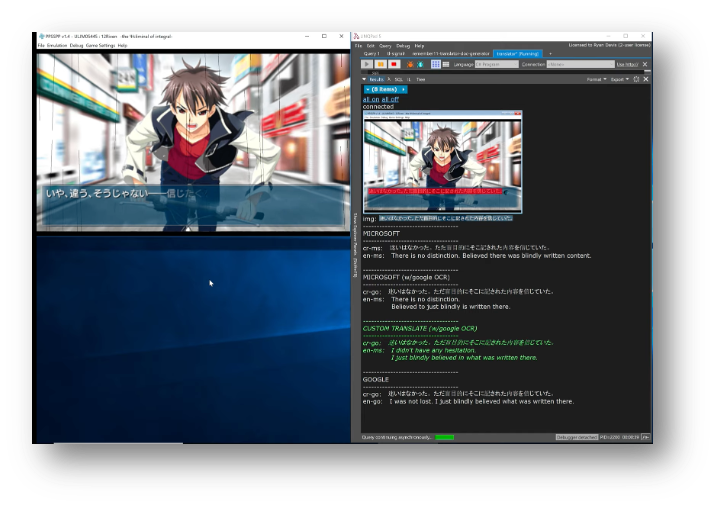Click the cropped OCR text image after img:
This screenshot has height=506, width=716.
coord(446,218)
